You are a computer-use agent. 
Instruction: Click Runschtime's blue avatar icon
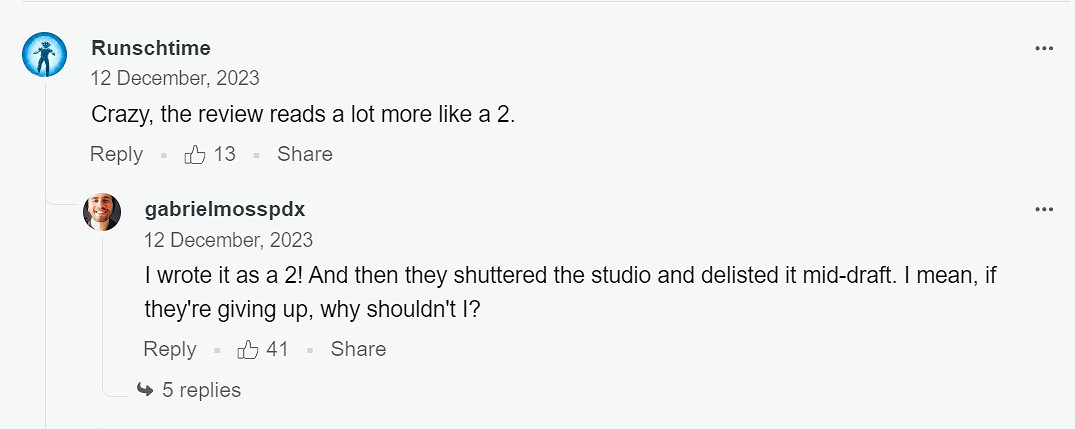click(44, 54)
